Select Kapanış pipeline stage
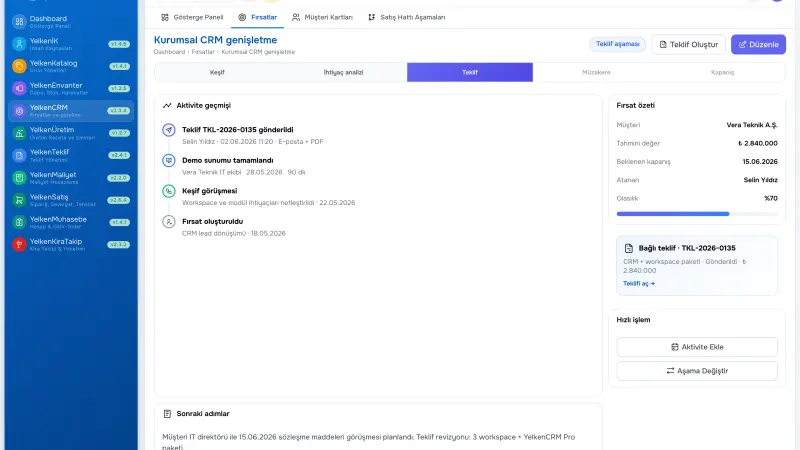Viewport: 800px width, 450px height. 722,72
